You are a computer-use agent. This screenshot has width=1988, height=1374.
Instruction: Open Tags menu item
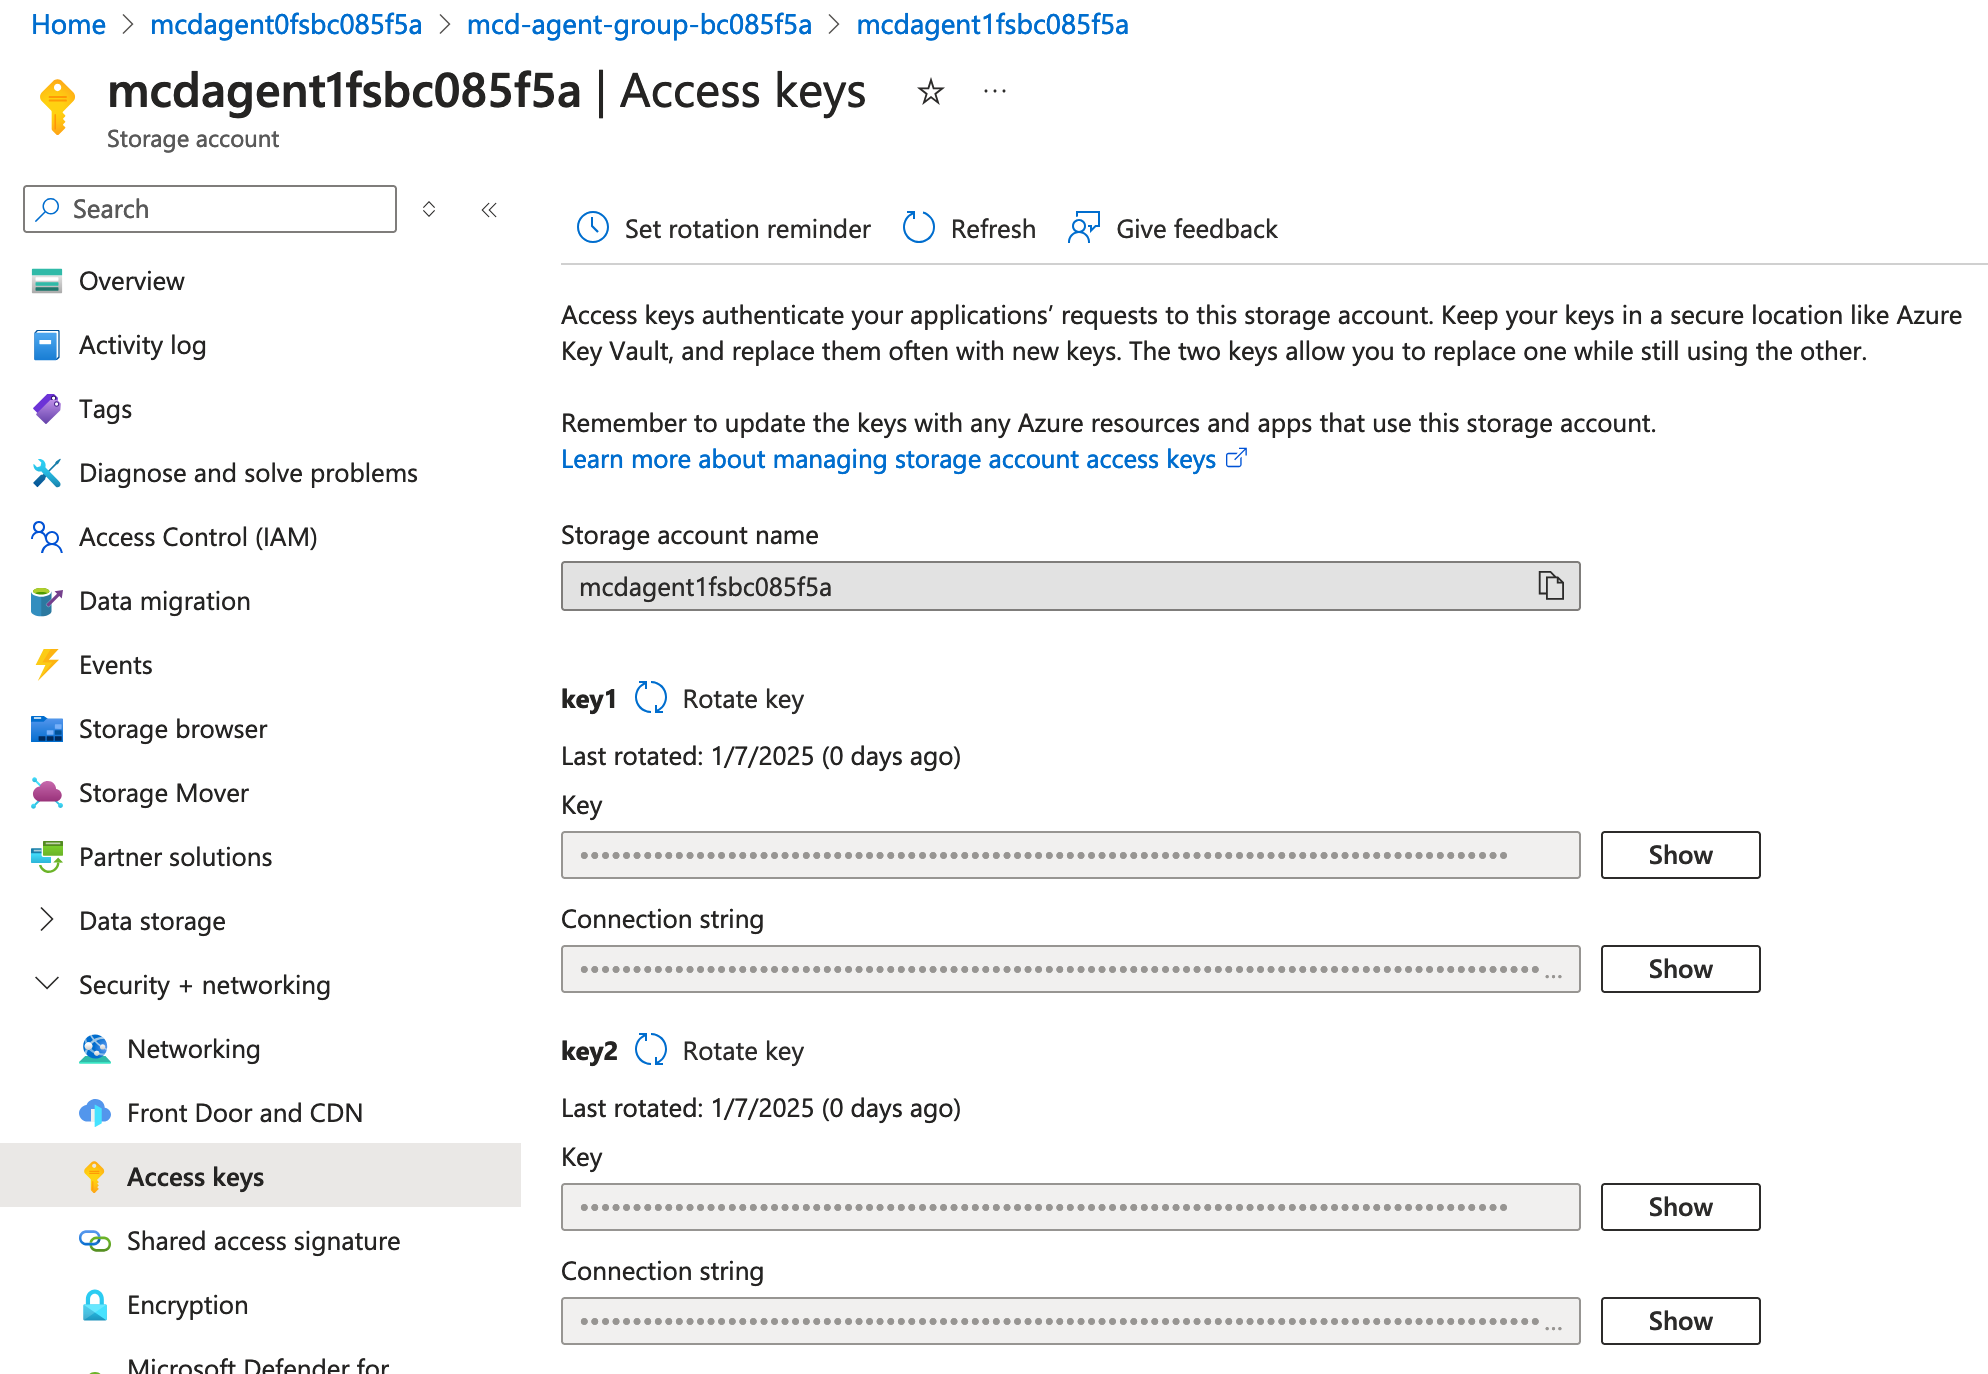(105, 409)
